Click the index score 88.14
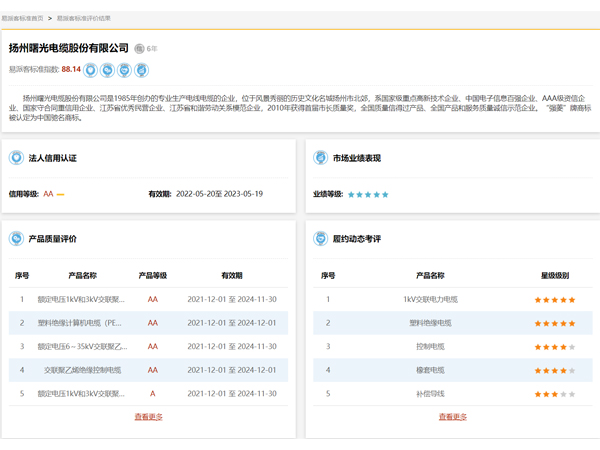The width and height of the screenshot is (600, 450). click(71, 69)
